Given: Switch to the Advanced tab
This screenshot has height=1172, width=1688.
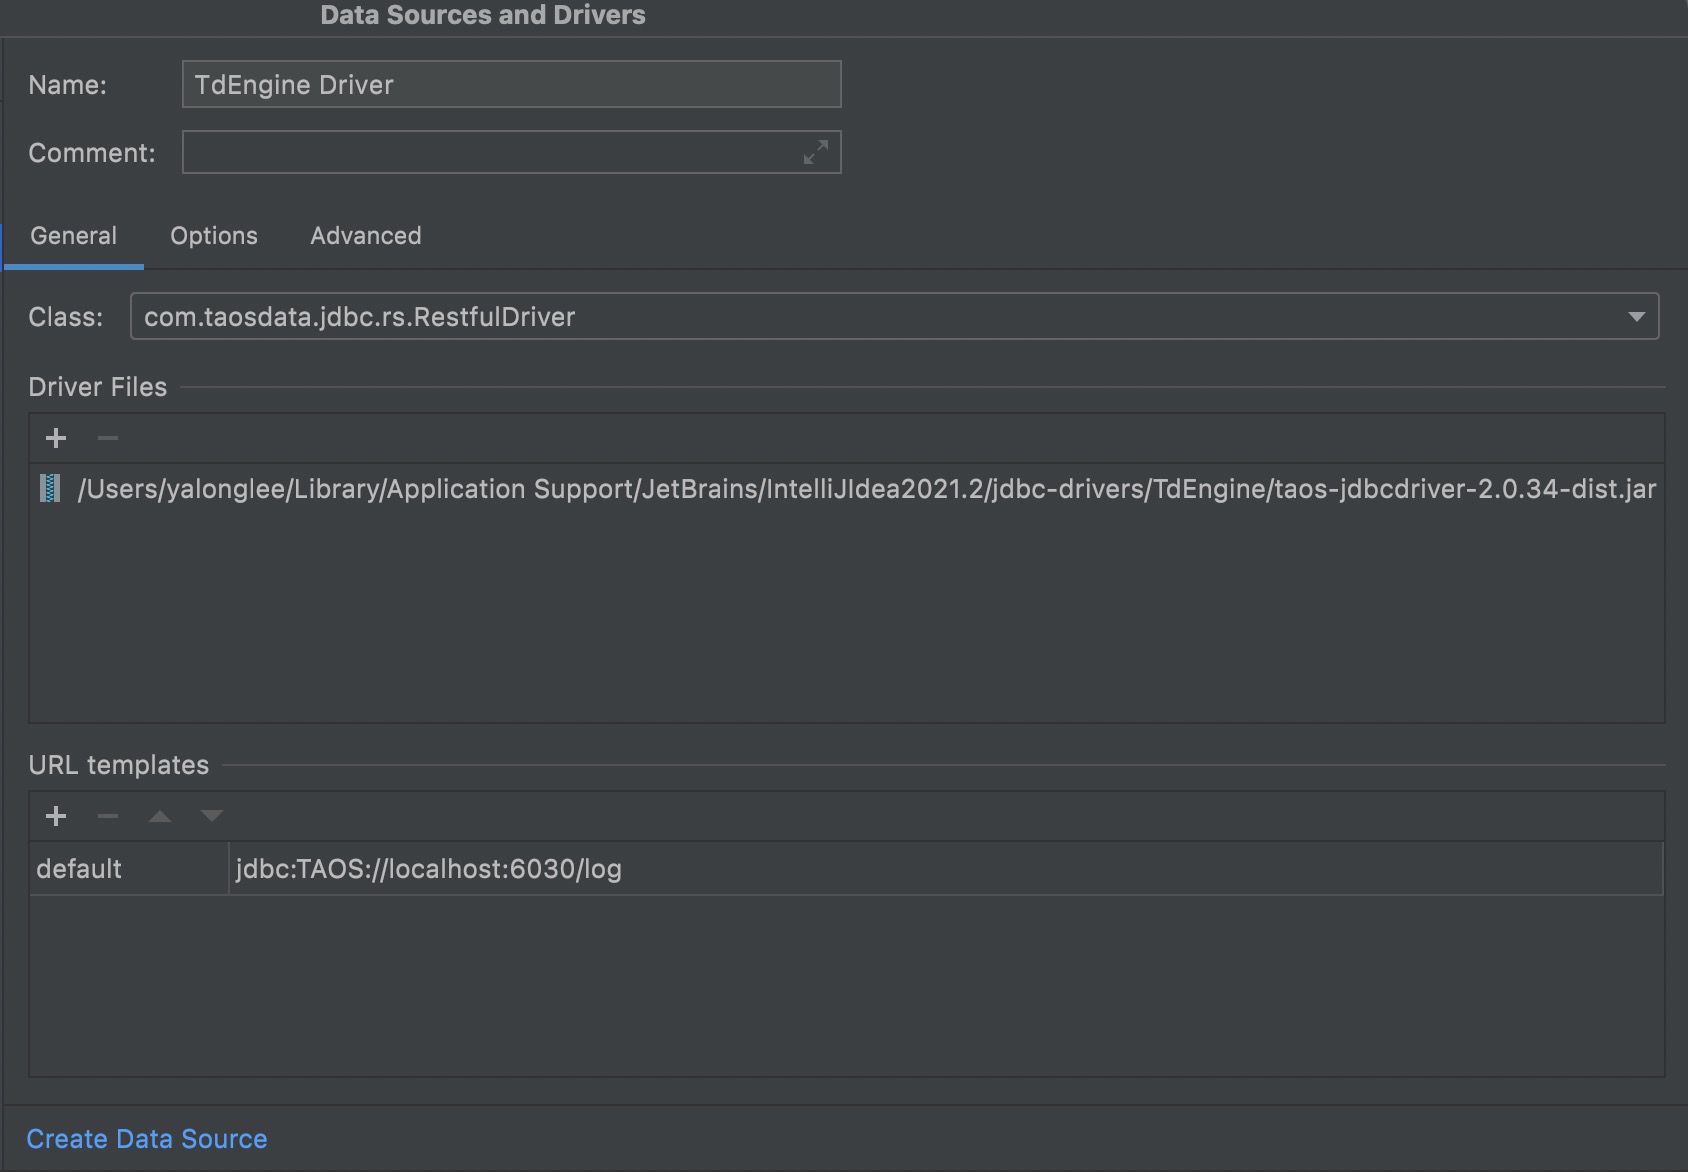Looking at the screenshot, I should [365, 235].
